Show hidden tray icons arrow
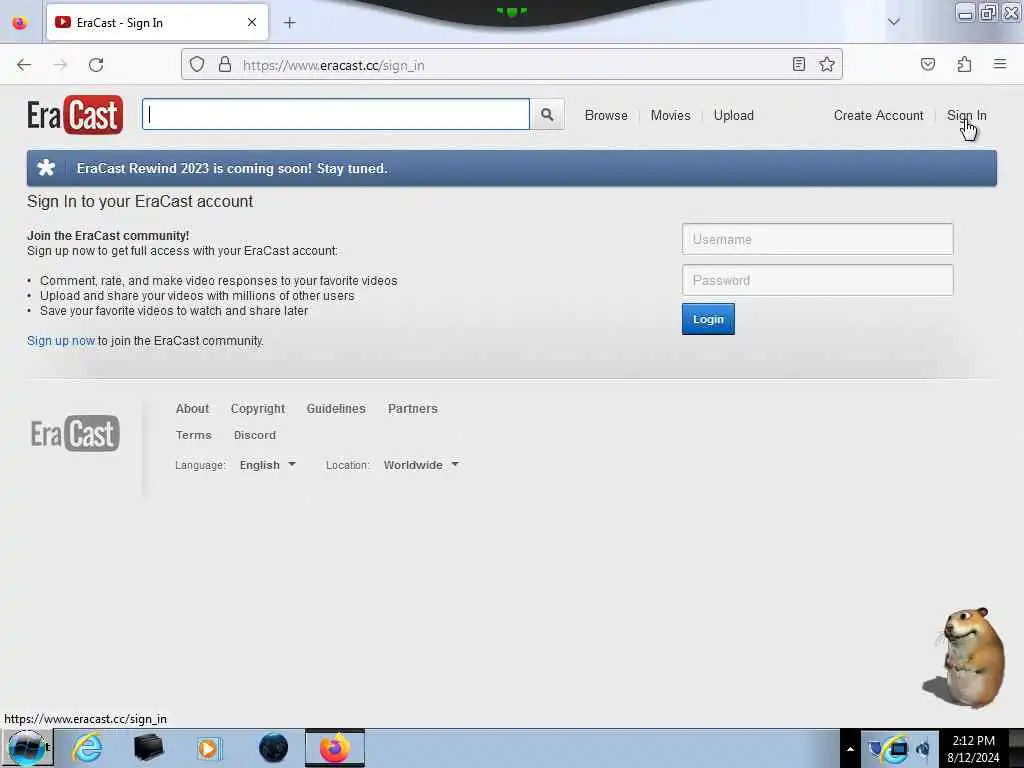The width and height of the screenshot is (1024, 768). [x=850, y=749]
